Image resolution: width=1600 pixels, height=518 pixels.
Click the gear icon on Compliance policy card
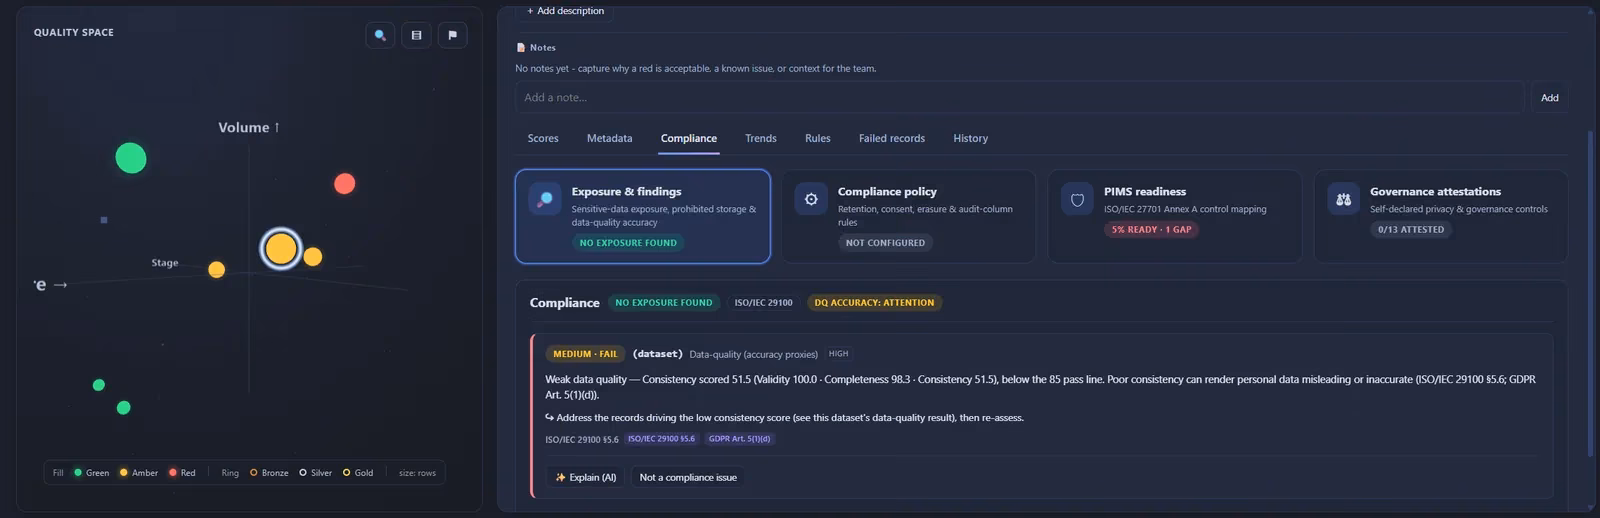(x=811, y=199)
